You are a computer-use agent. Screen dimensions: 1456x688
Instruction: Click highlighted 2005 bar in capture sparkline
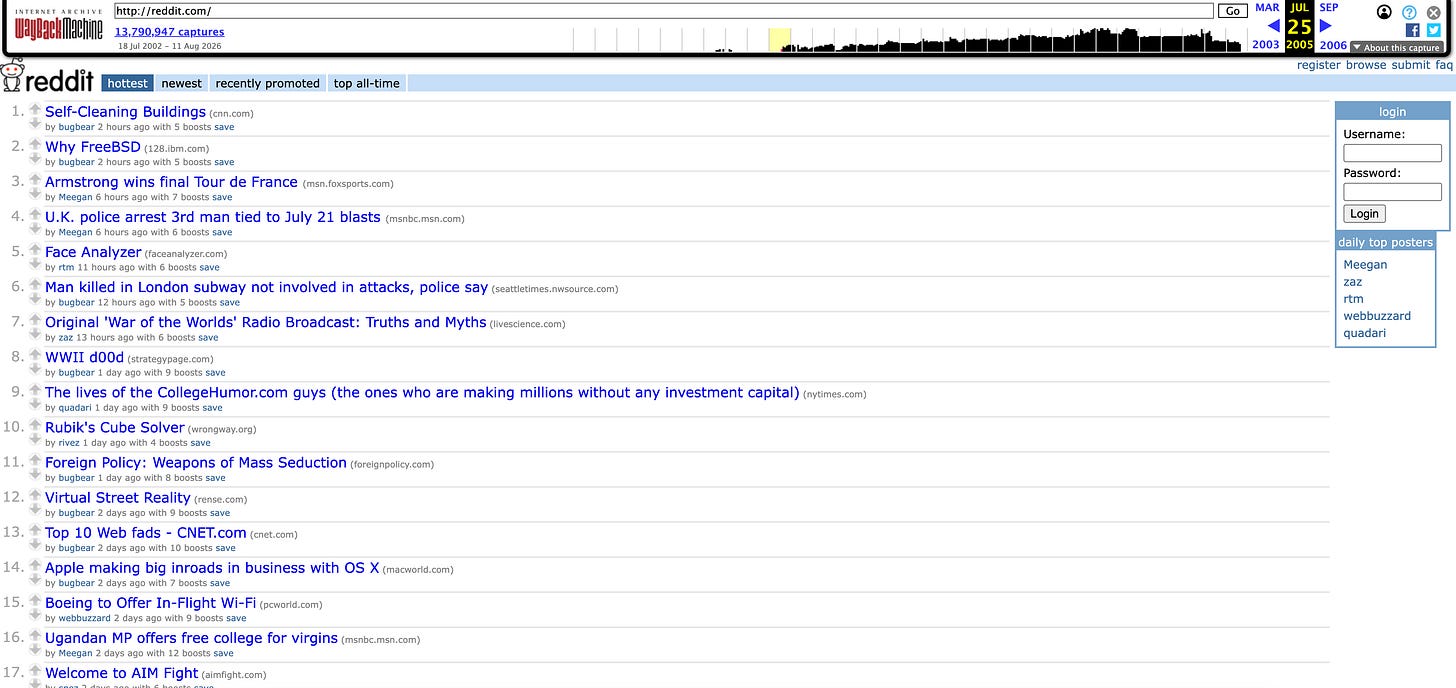[780, 40]
